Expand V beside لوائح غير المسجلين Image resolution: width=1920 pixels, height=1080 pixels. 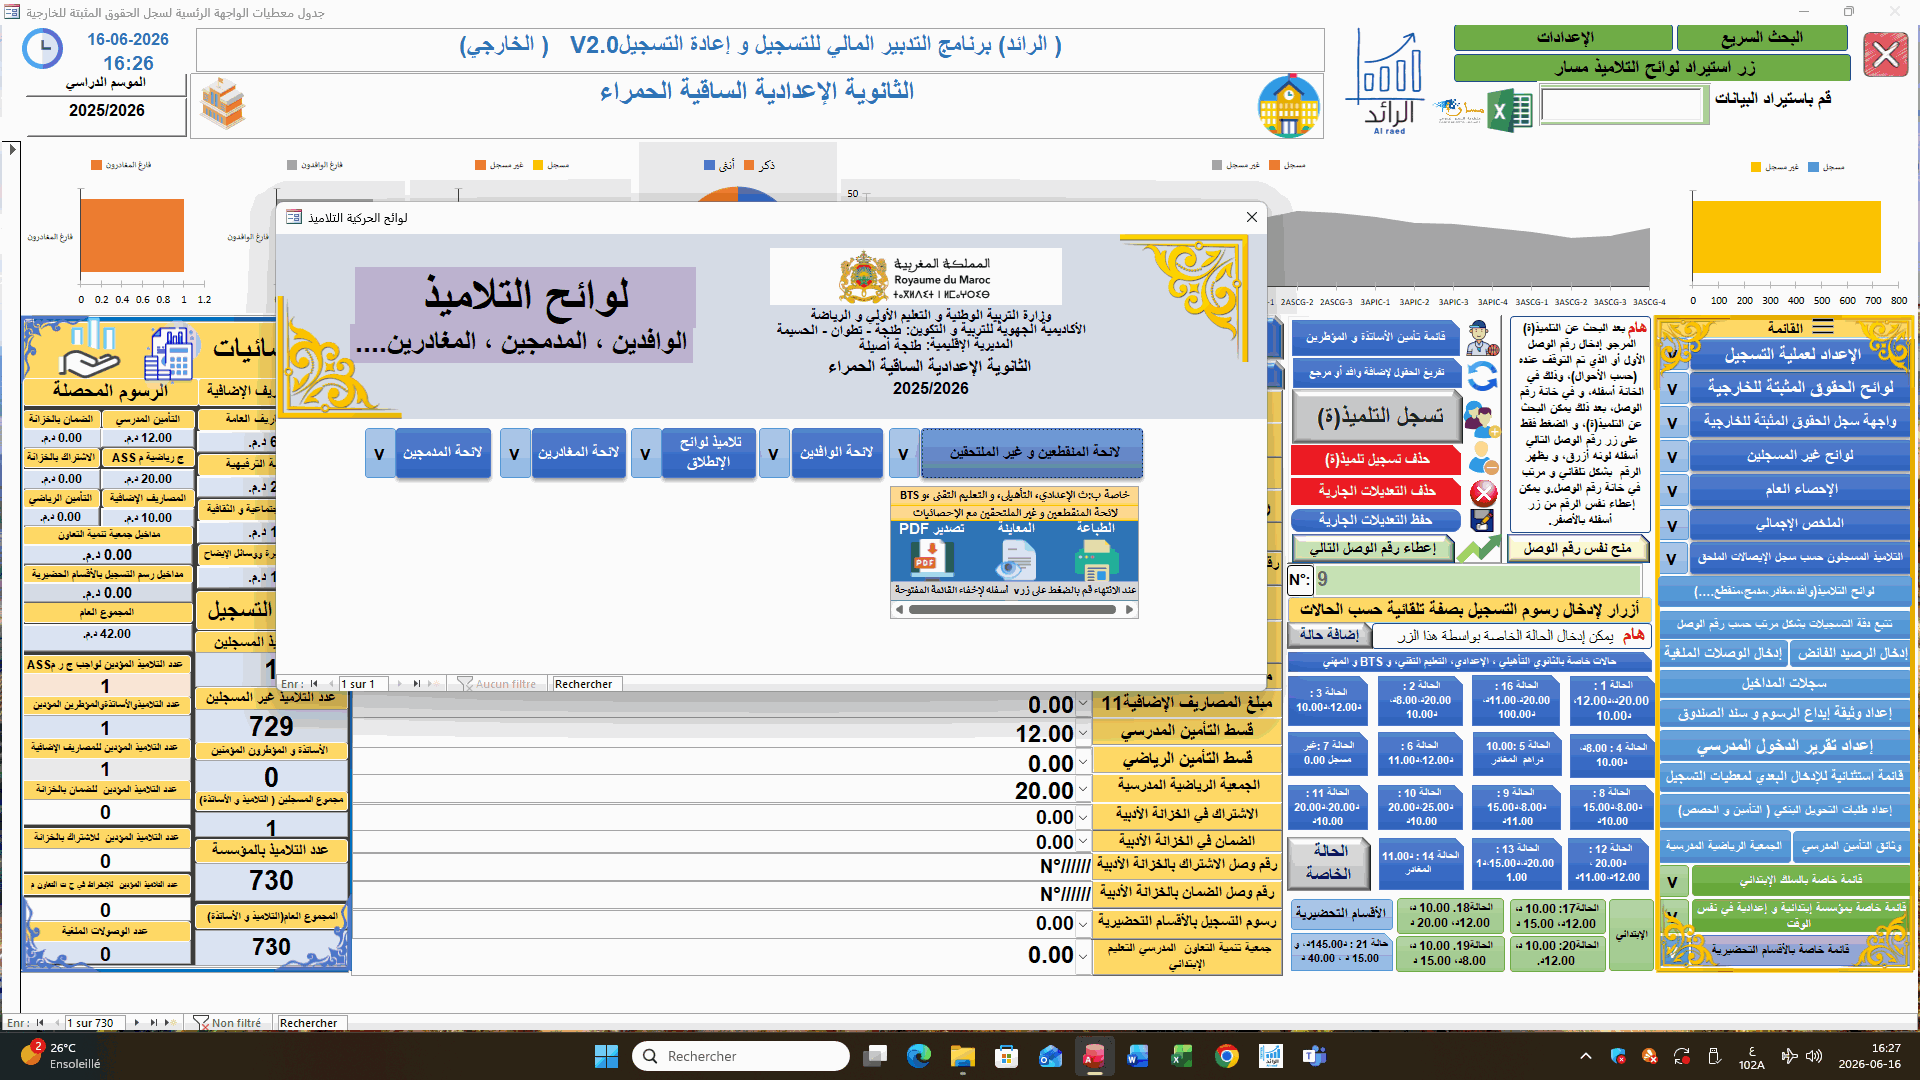1672,457
